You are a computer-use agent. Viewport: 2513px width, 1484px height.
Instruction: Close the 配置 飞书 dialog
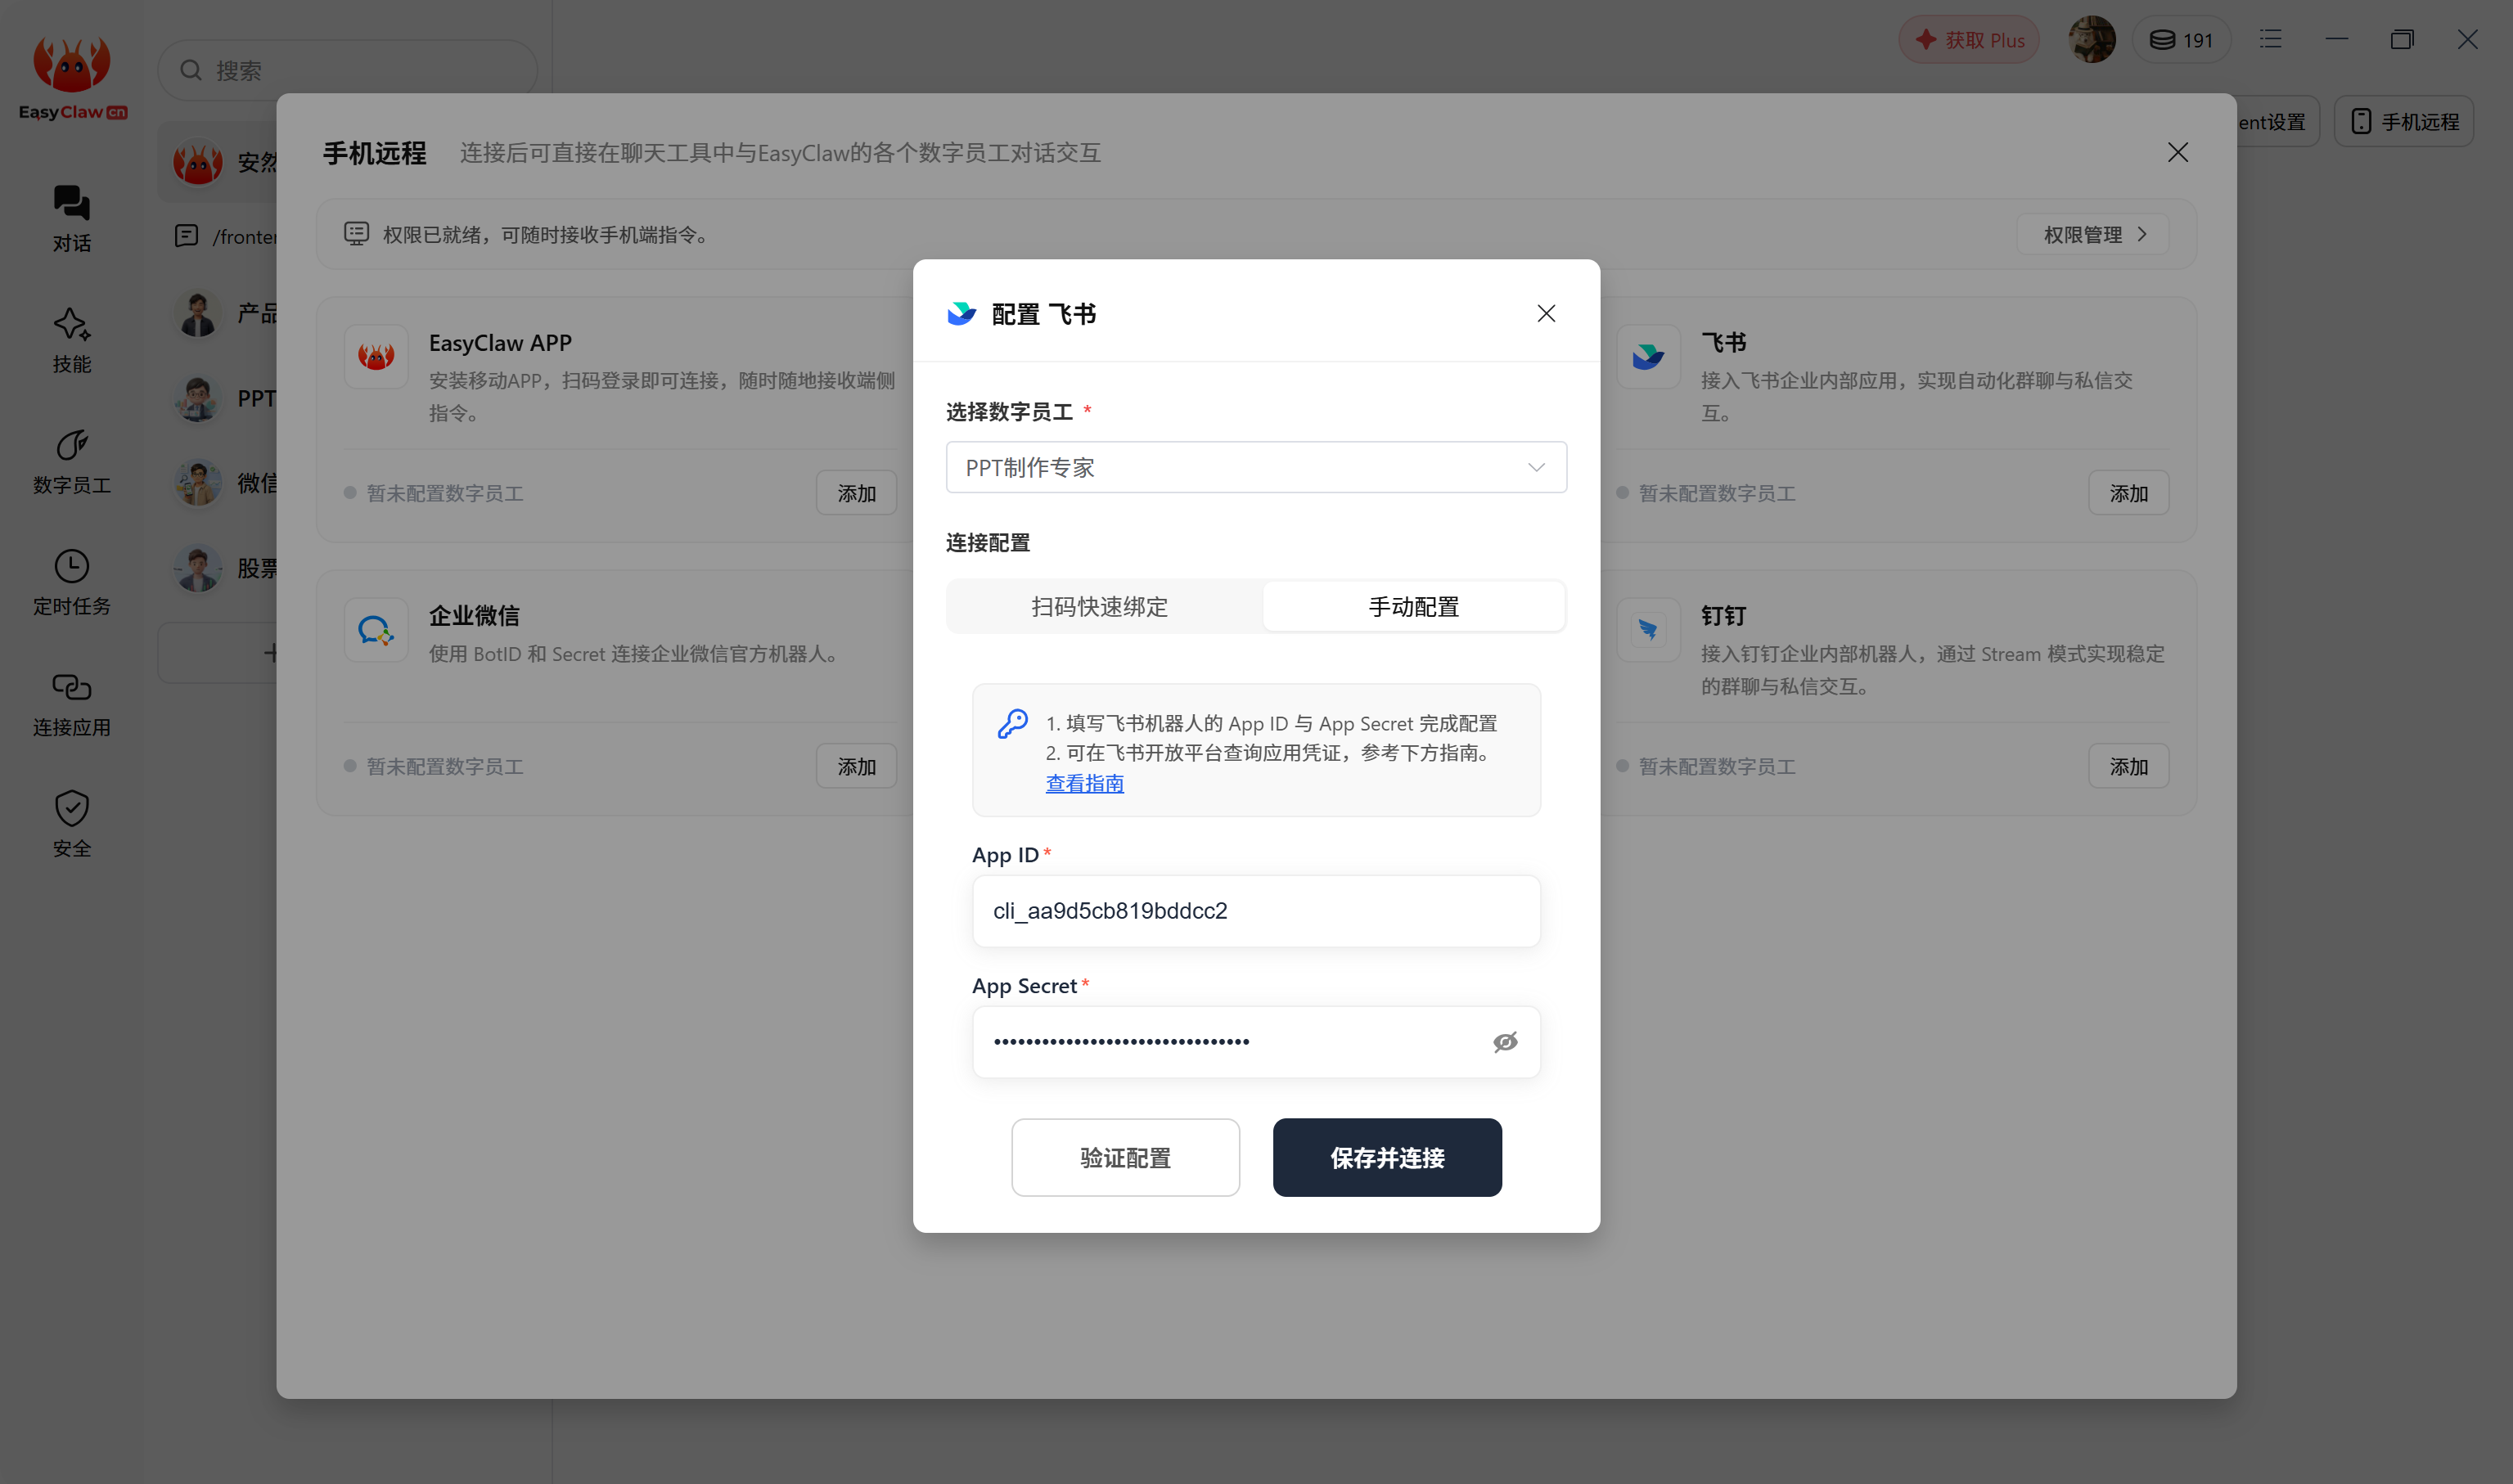click(x=1546, y=314)
